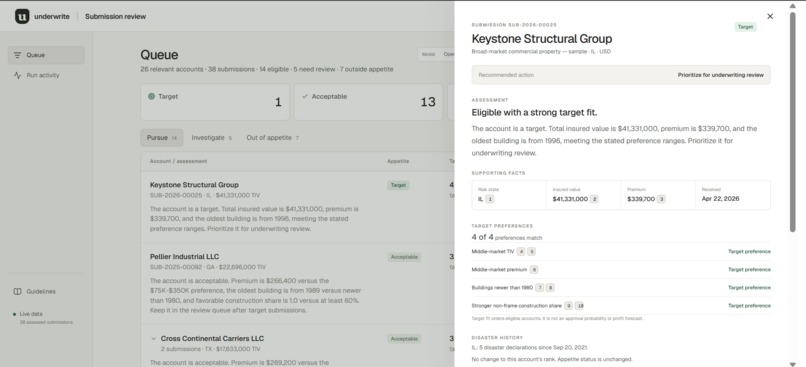Switch to the Pursue tab
Screen dimensions: 806x367
[162, 138]
